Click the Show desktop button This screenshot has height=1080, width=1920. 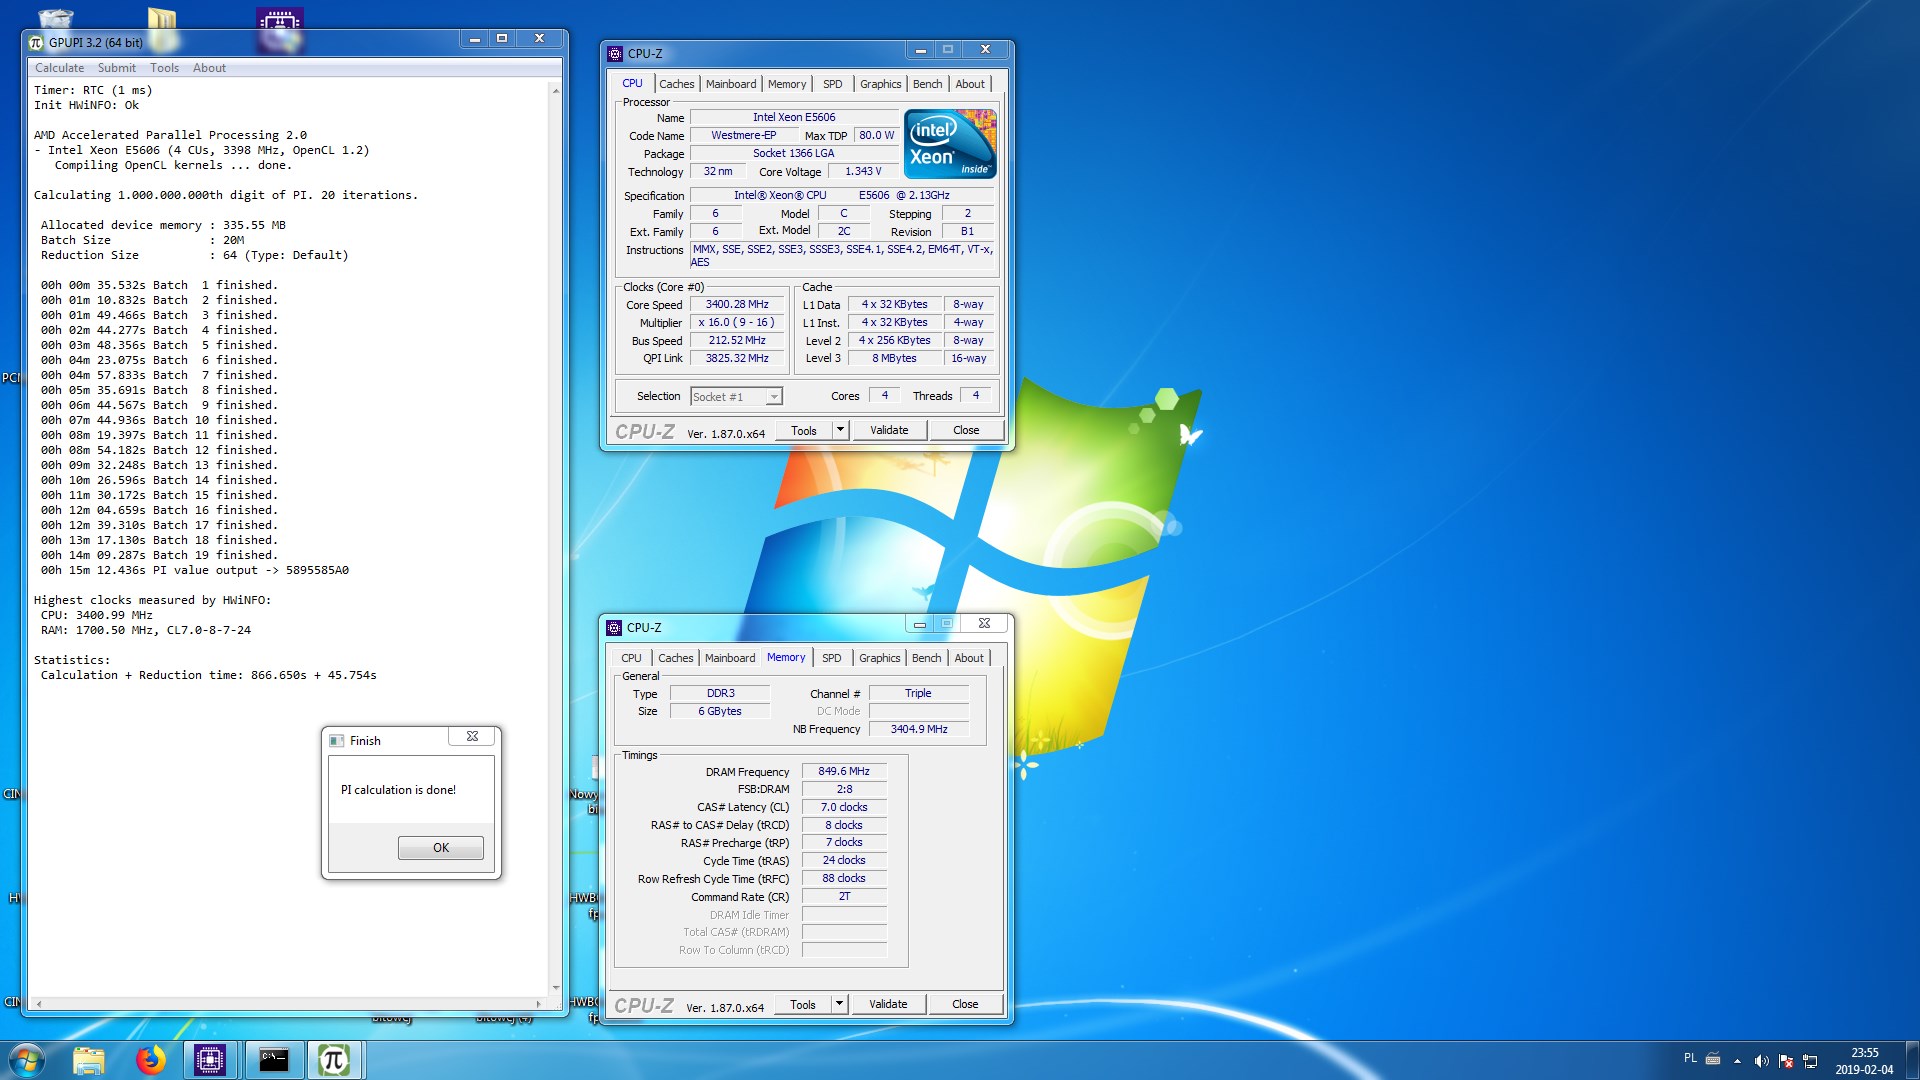point(1912,1060)
